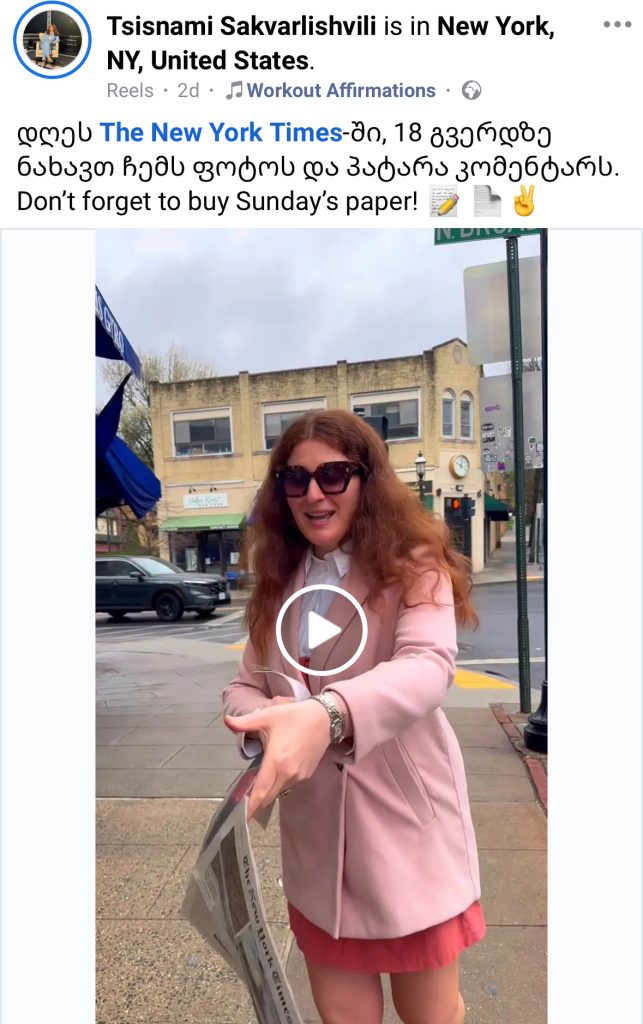643x1024 pixels.
Task: Click the victory hand emoji
Action: (x=524, y=200)
